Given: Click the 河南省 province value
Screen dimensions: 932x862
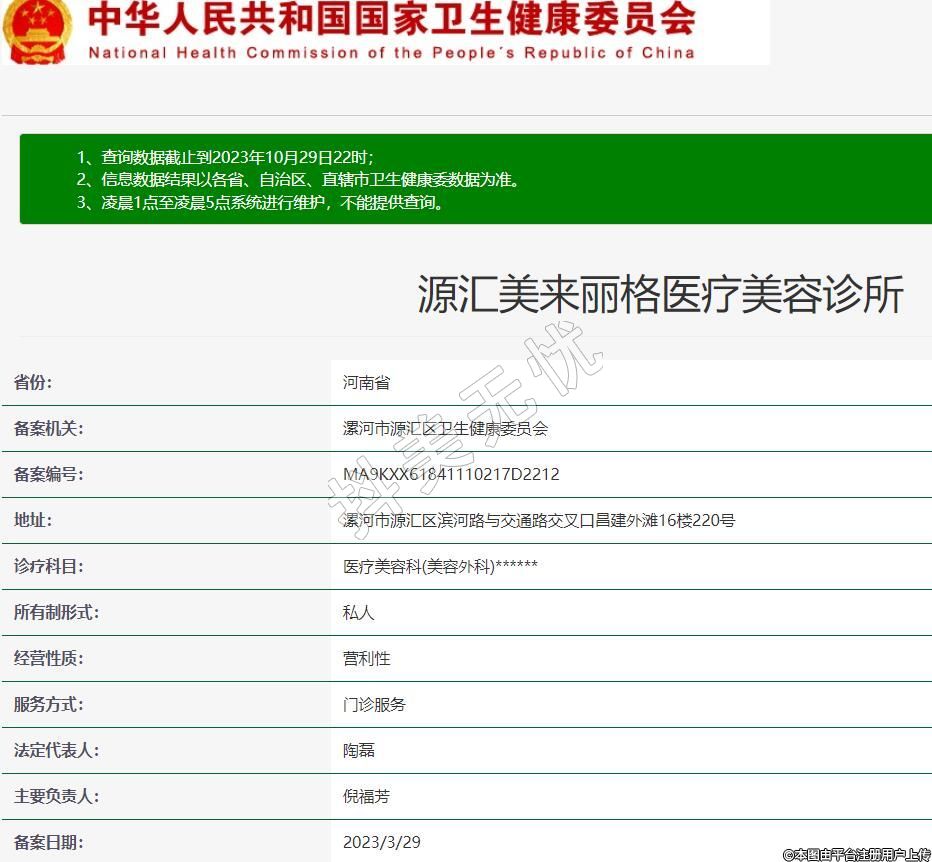Looking at the screenshot, I should [x=366, y=382].
